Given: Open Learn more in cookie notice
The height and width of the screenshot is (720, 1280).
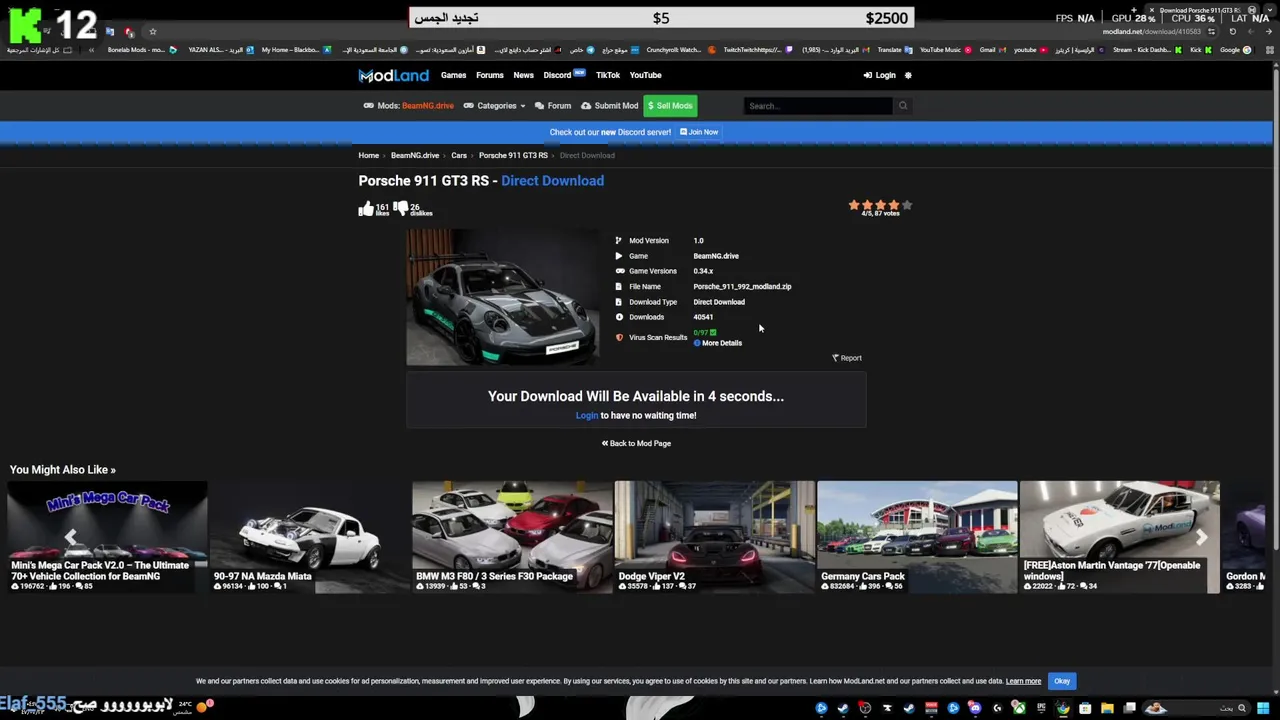Looking at the screenshot, I should (x=1023, y=681).
